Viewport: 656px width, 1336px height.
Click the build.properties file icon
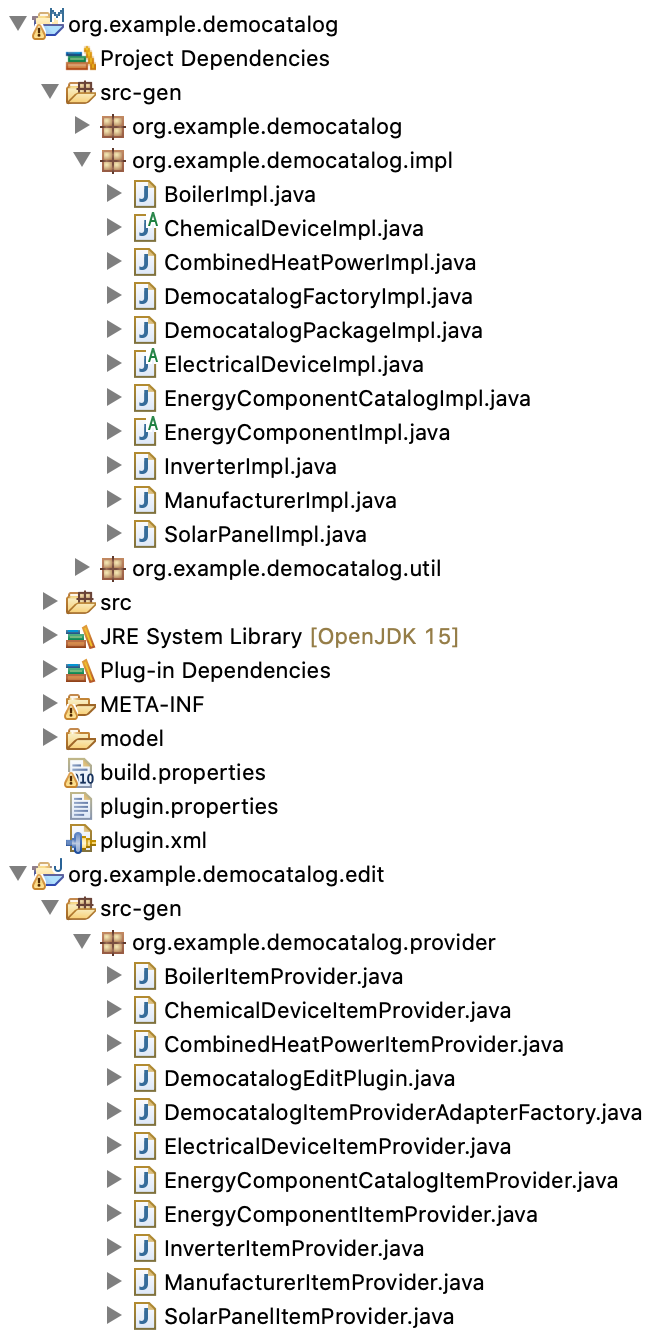coord(80,772)
